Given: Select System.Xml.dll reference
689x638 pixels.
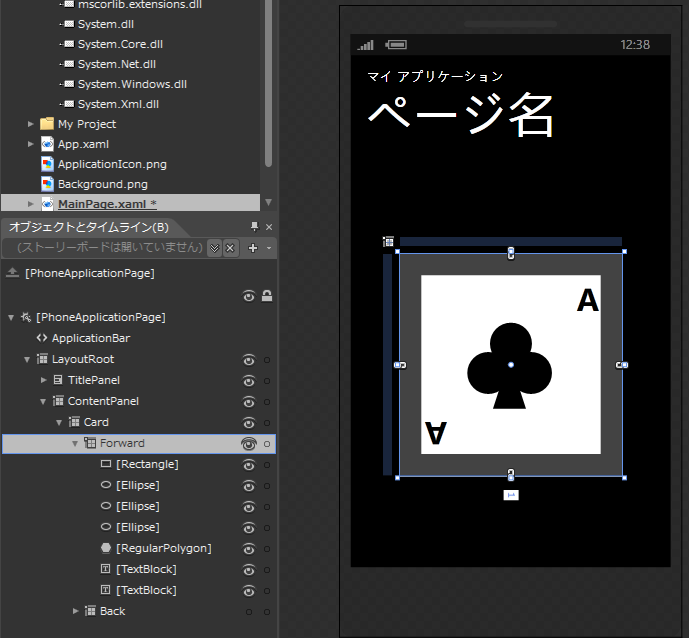Looking at the screenshot, I should pyautogui.click(x=118, y=104).
